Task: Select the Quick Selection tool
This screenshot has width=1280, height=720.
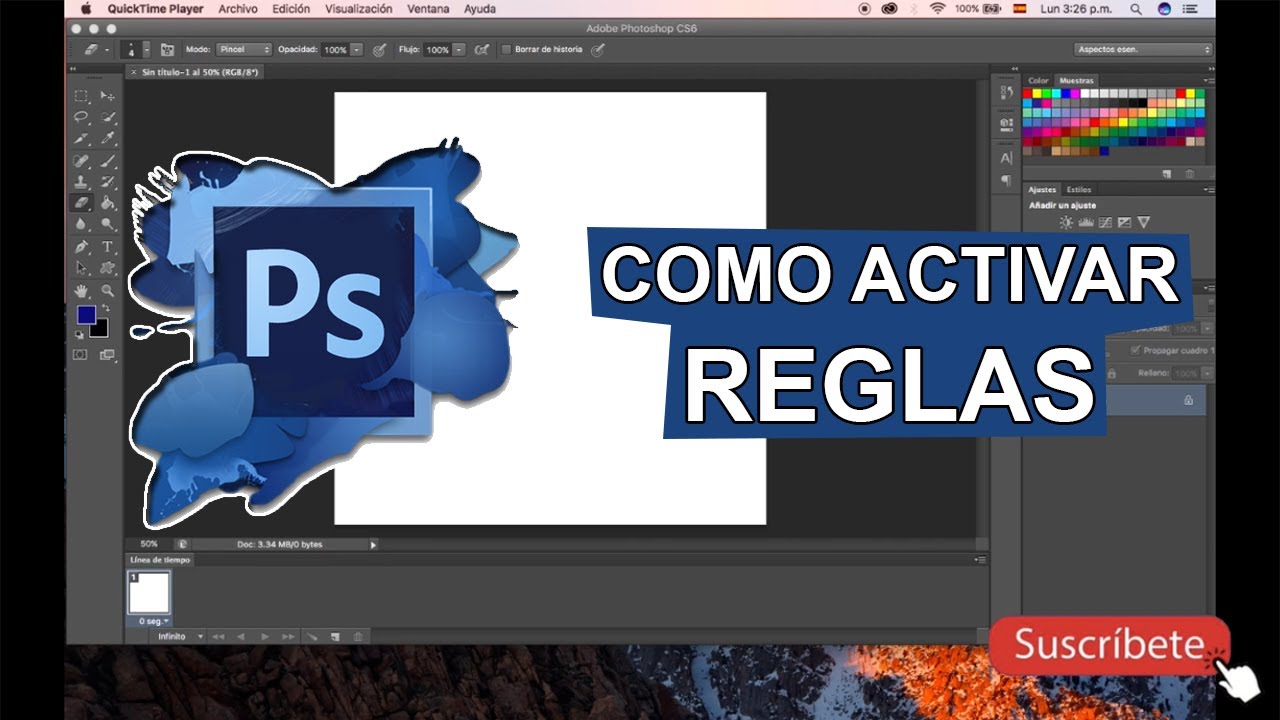Action: coord(107,117)
